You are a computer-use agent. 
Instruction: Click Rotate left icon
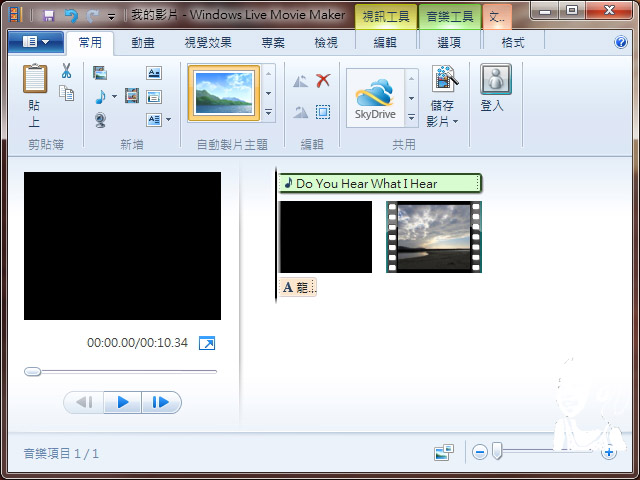click(300, 81)
